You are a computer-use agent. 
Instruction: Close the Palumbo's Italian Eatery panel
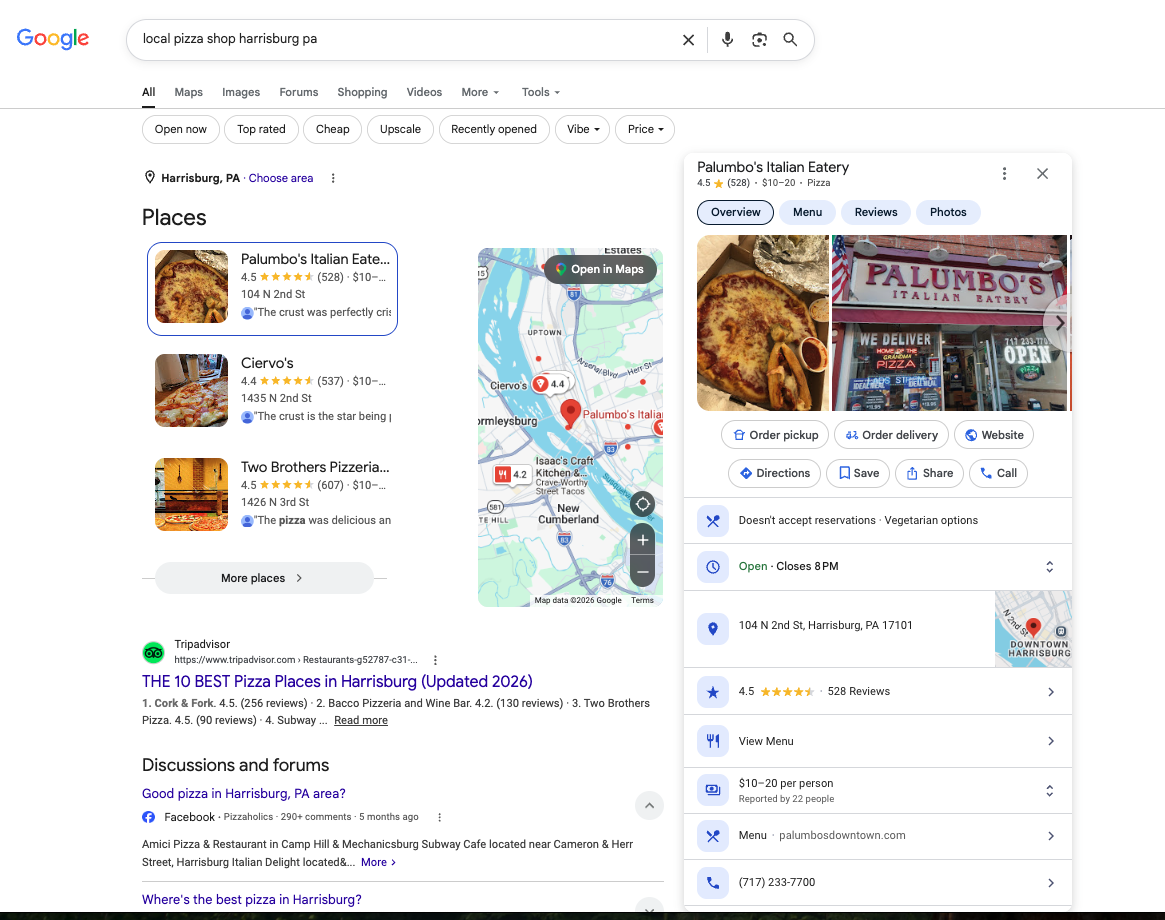pyautogui.click(x=1042, y=173)
